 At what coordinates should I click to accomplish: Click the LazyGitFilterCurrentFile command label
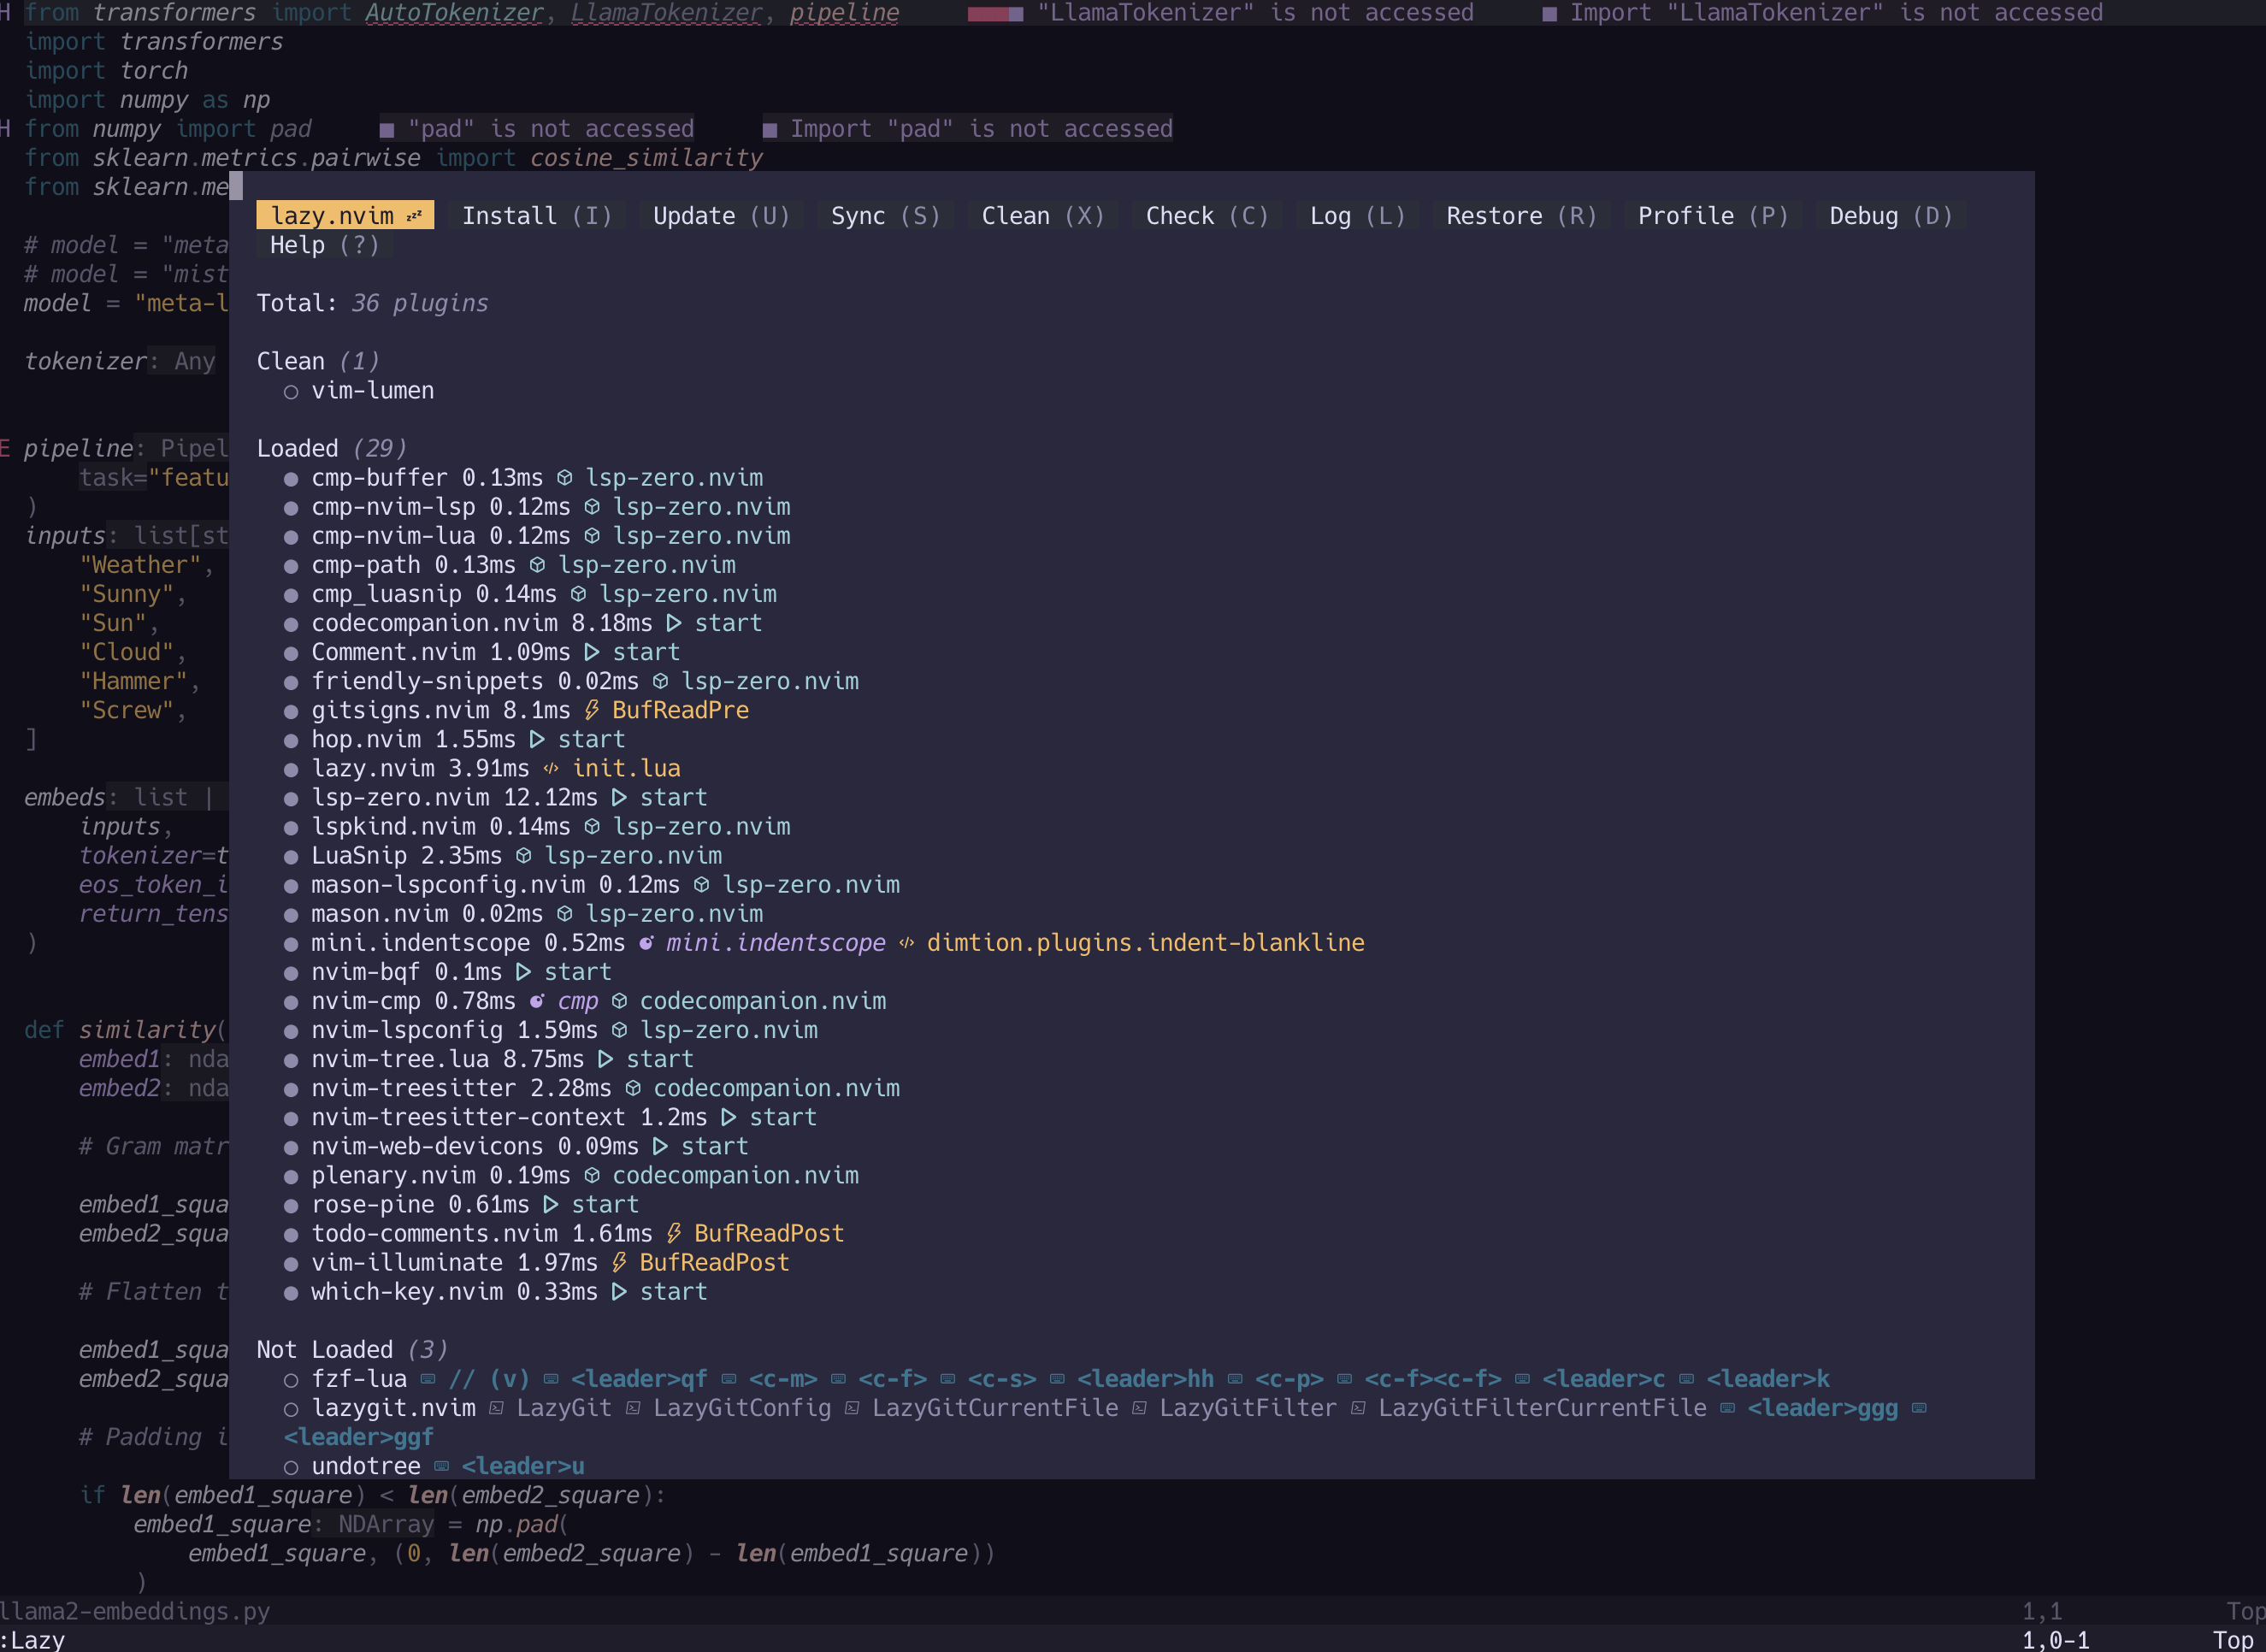point(1542,1408)
